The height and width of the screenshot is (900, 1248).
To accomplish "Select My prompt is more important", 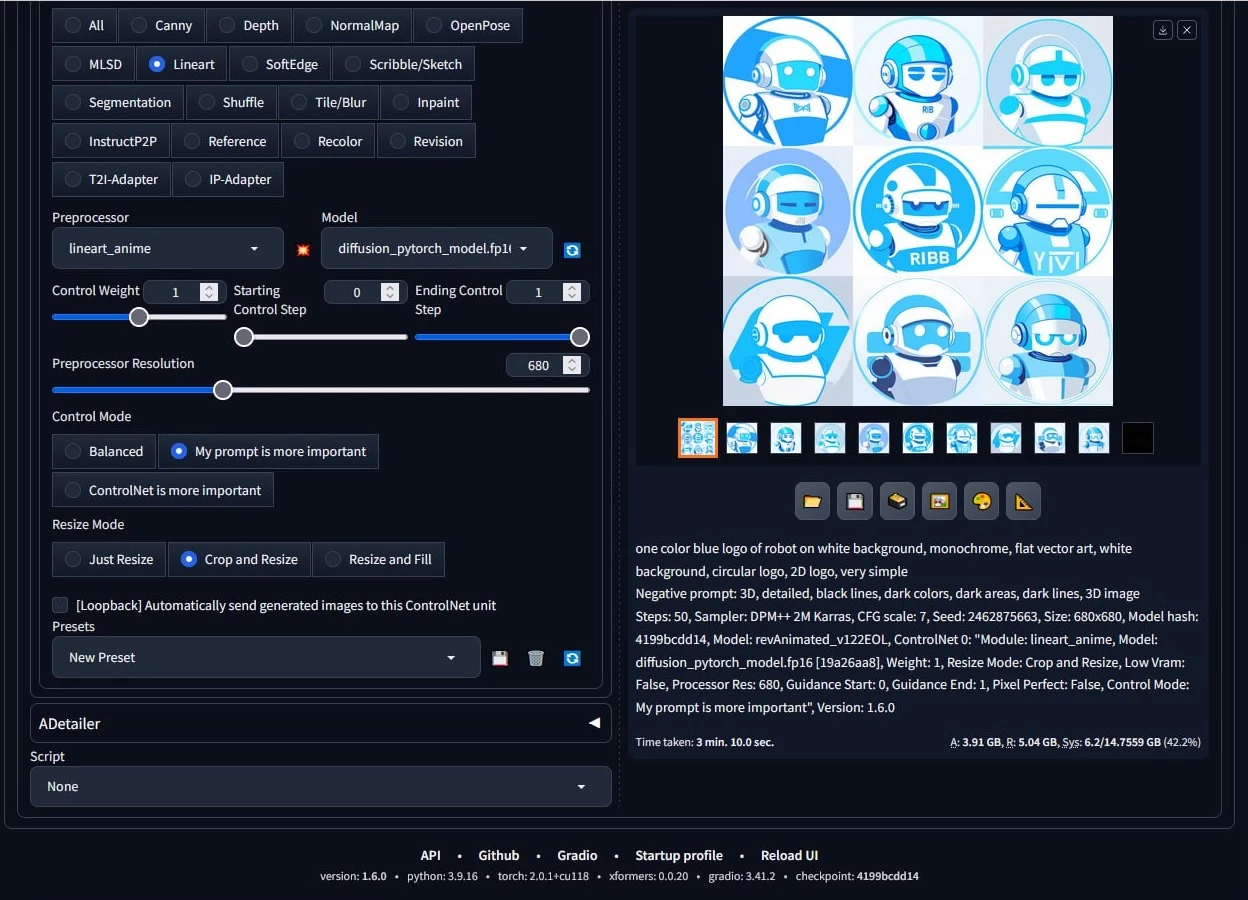I will [x=268, y=451].
